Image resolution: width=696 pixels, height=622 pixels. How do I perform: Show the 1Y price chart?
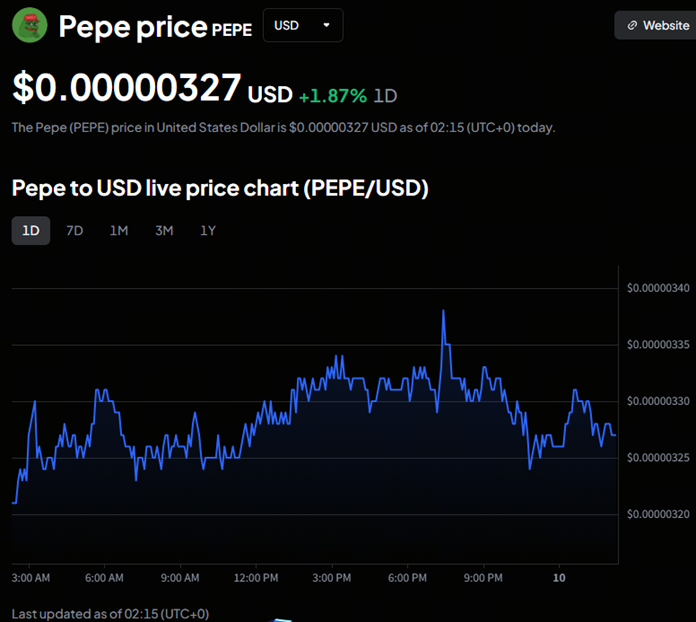208,231
